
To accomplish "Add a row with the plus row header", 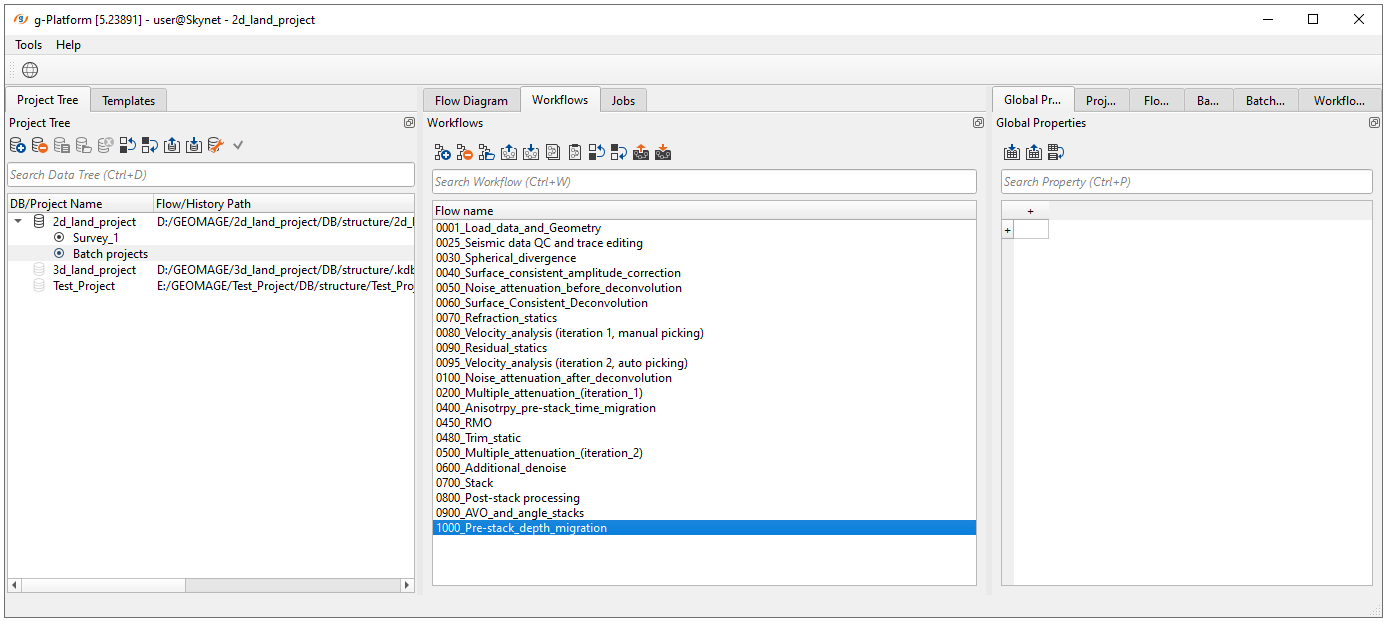I will [x=1007, y=230].
